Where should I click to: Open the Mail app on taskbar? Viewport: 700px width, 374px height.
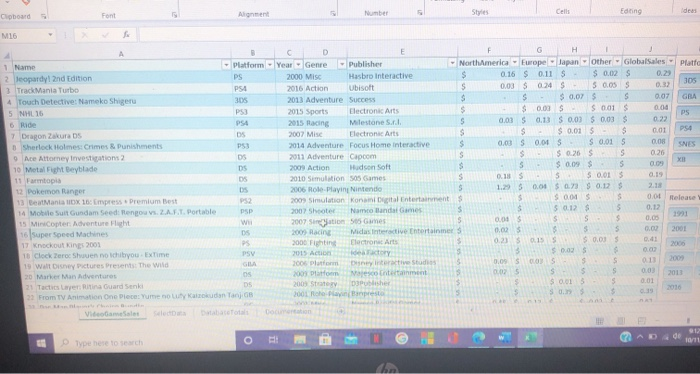[x=351, y=339]
